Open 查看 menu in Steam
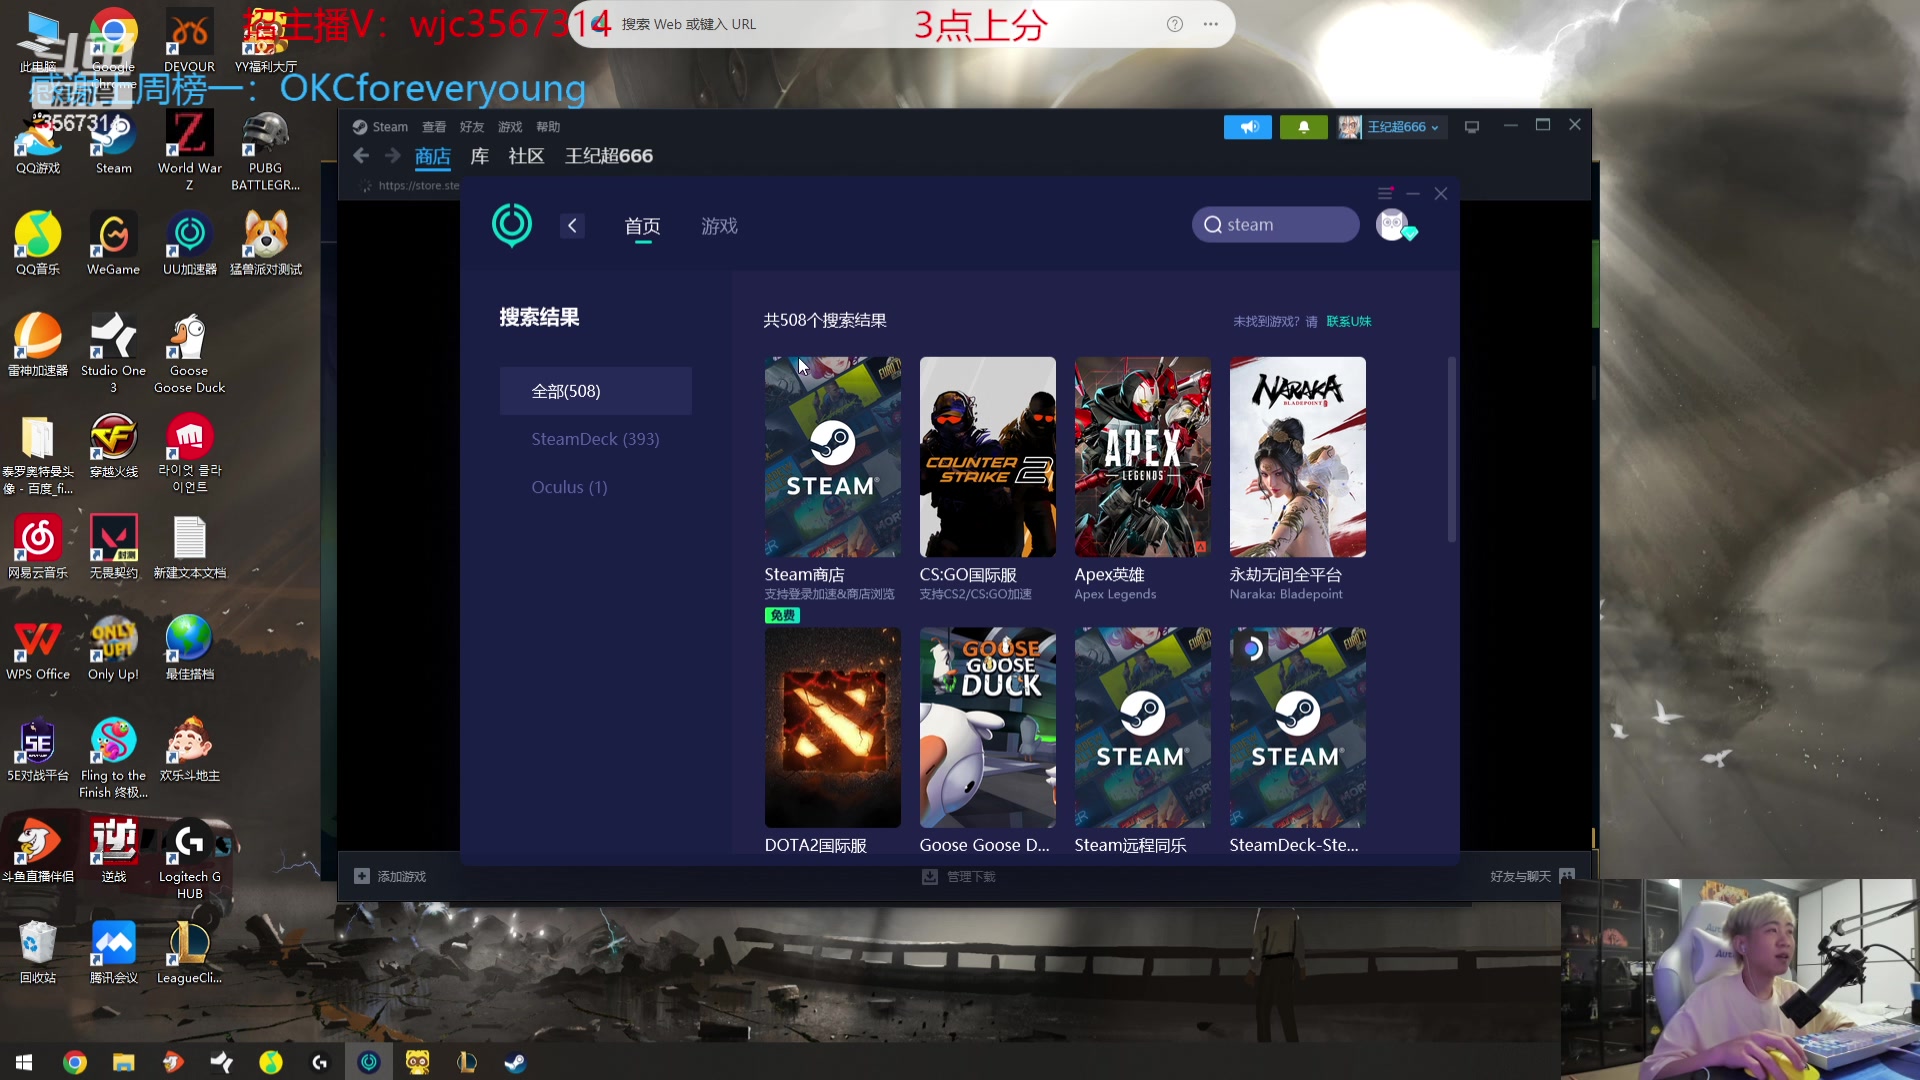The width and height of the screenshot is (1920, 1080). click(434, 127)
